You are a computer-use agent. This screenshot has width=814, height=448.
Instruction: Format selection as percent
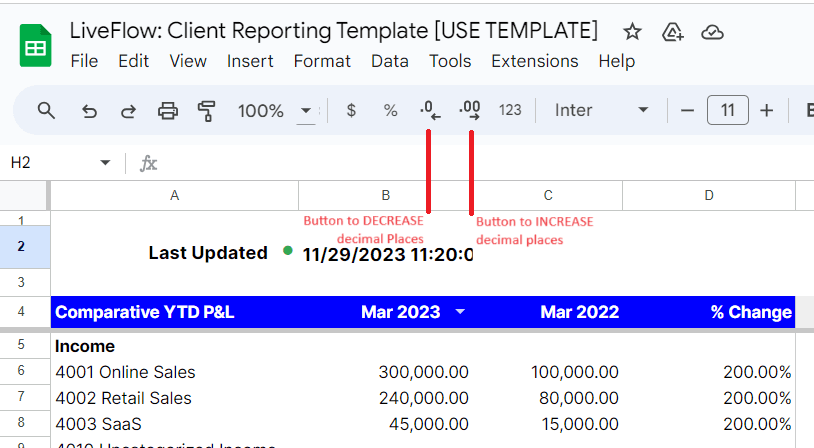390,110
